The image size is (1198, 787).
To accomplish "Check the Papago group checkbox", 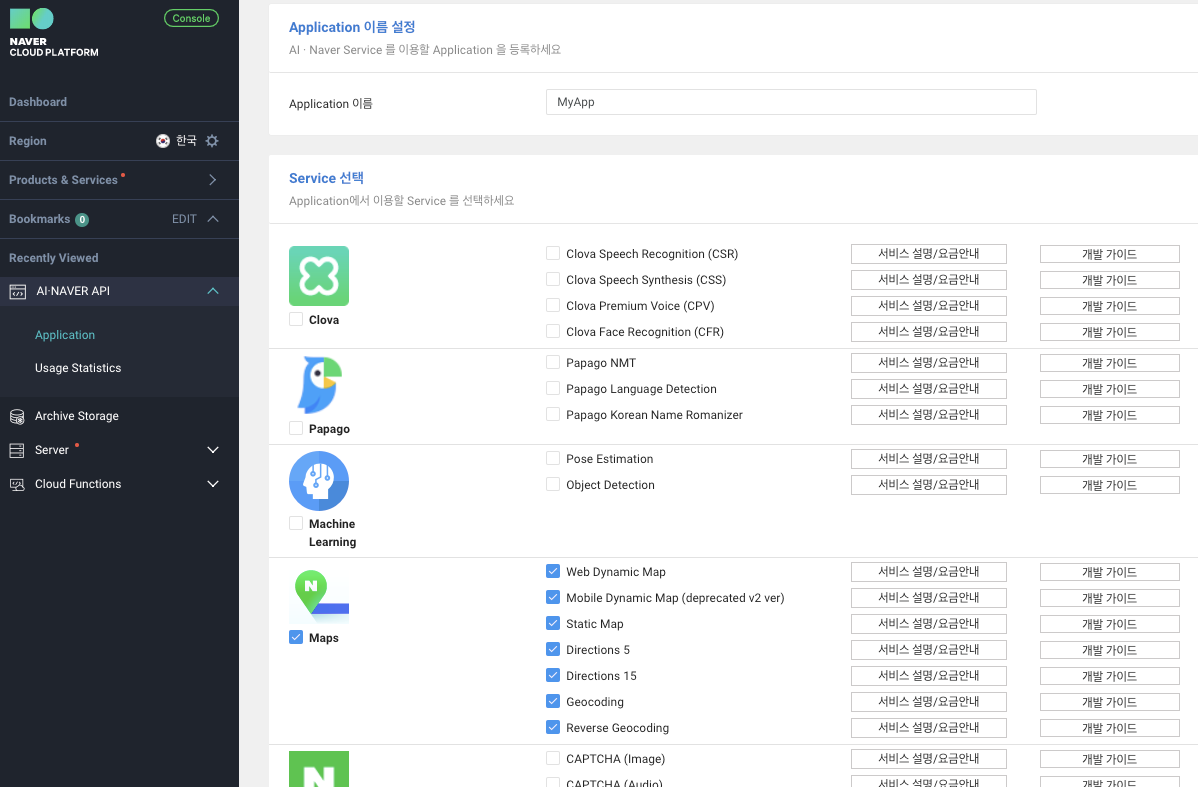I will (296, 429).
